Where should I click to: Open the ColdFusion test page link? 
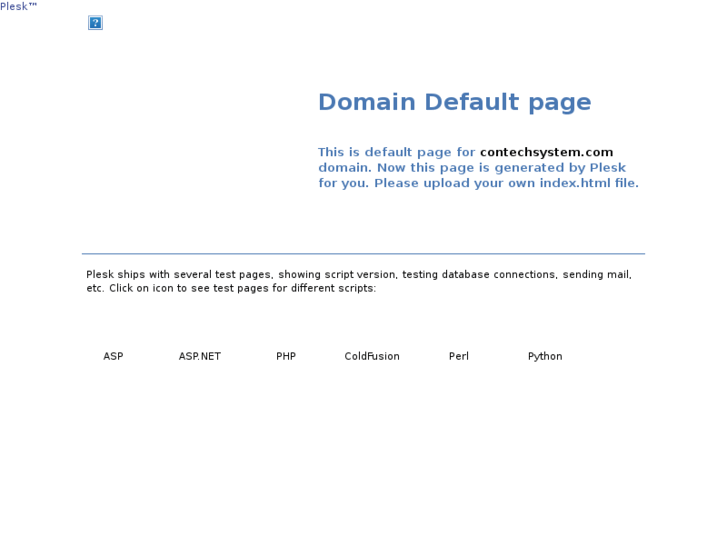372,356
